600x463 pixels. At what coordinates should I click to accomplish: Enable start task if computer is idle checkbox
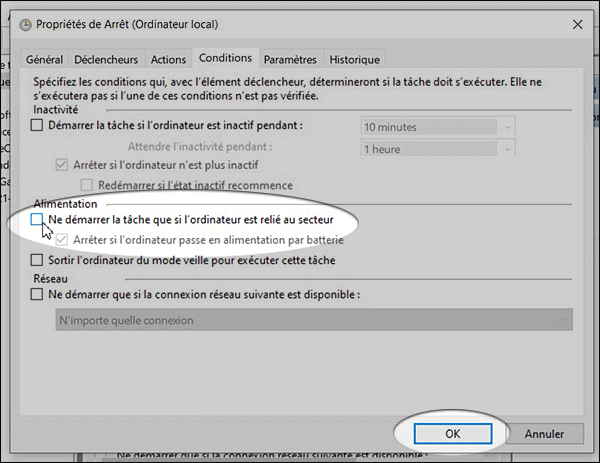(x=38, y=126)
